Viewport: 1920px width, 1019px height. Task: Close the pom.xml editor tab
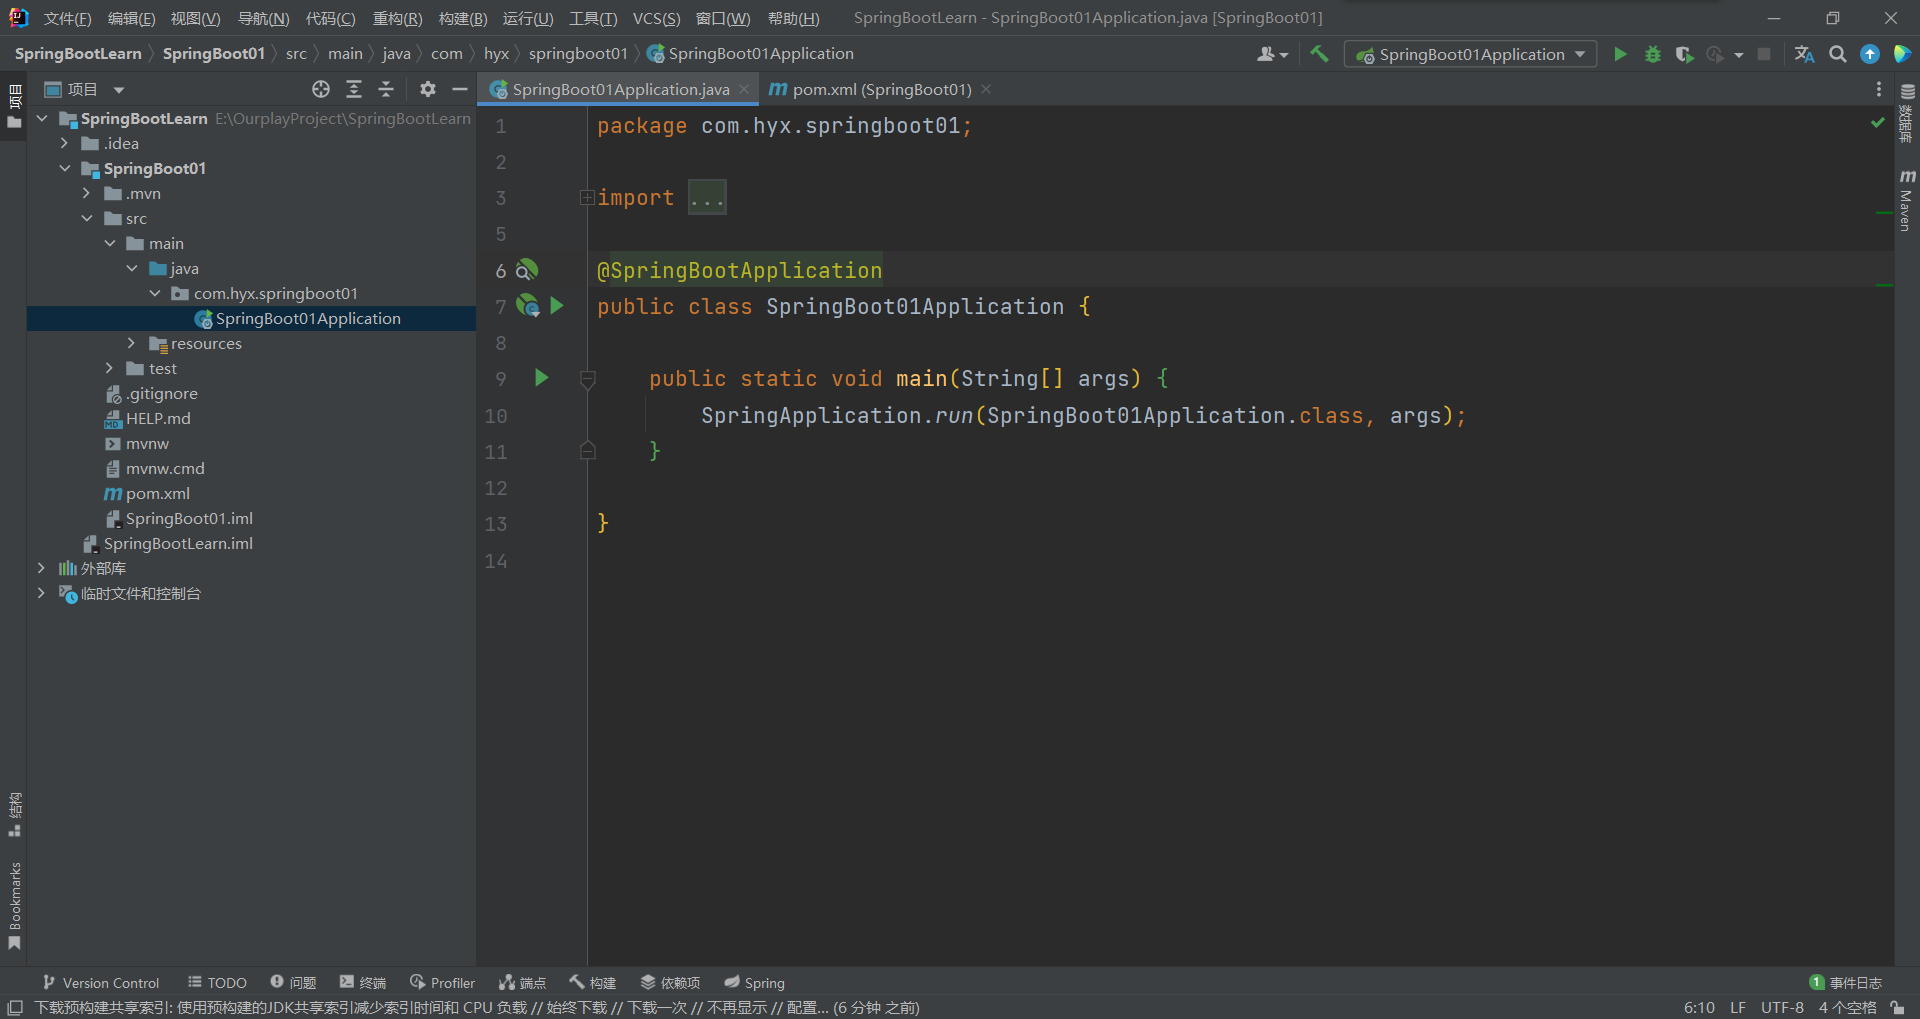(986, 89)
